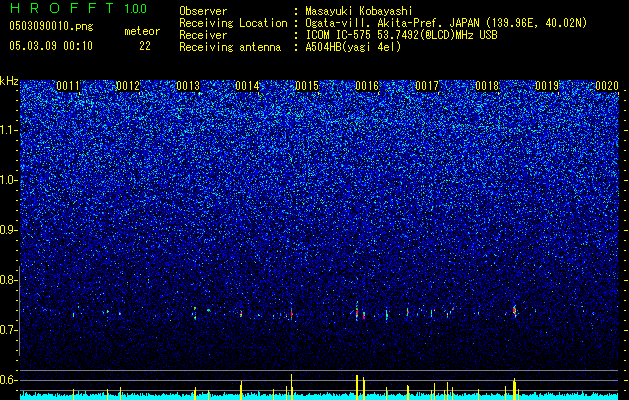Select the filename 0503090010.png
This screenshot has width=629, height=400.
point(51,26)
